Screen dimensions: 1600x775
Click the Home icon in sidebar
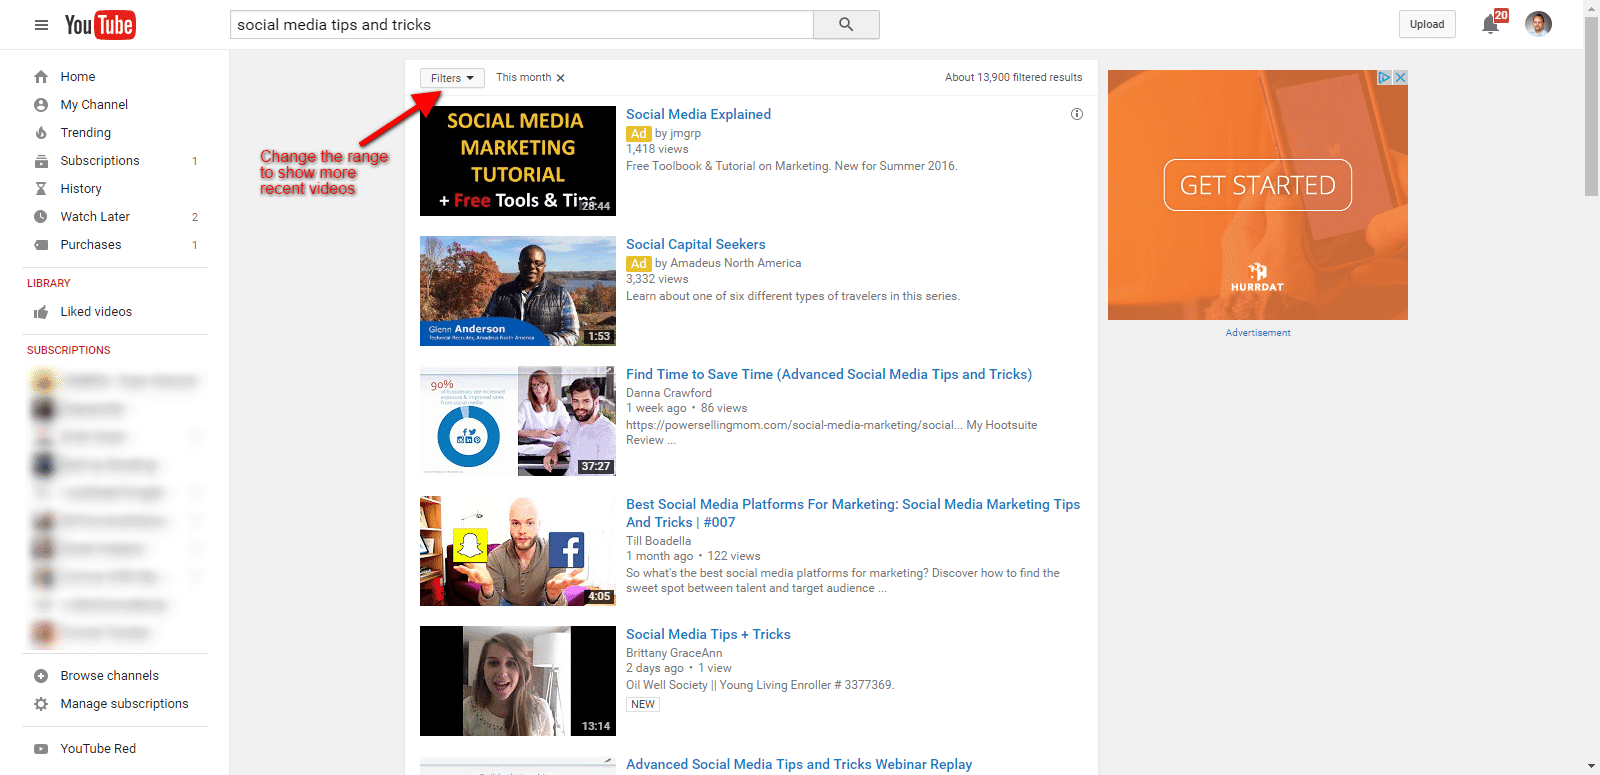[x=41, y=77]
